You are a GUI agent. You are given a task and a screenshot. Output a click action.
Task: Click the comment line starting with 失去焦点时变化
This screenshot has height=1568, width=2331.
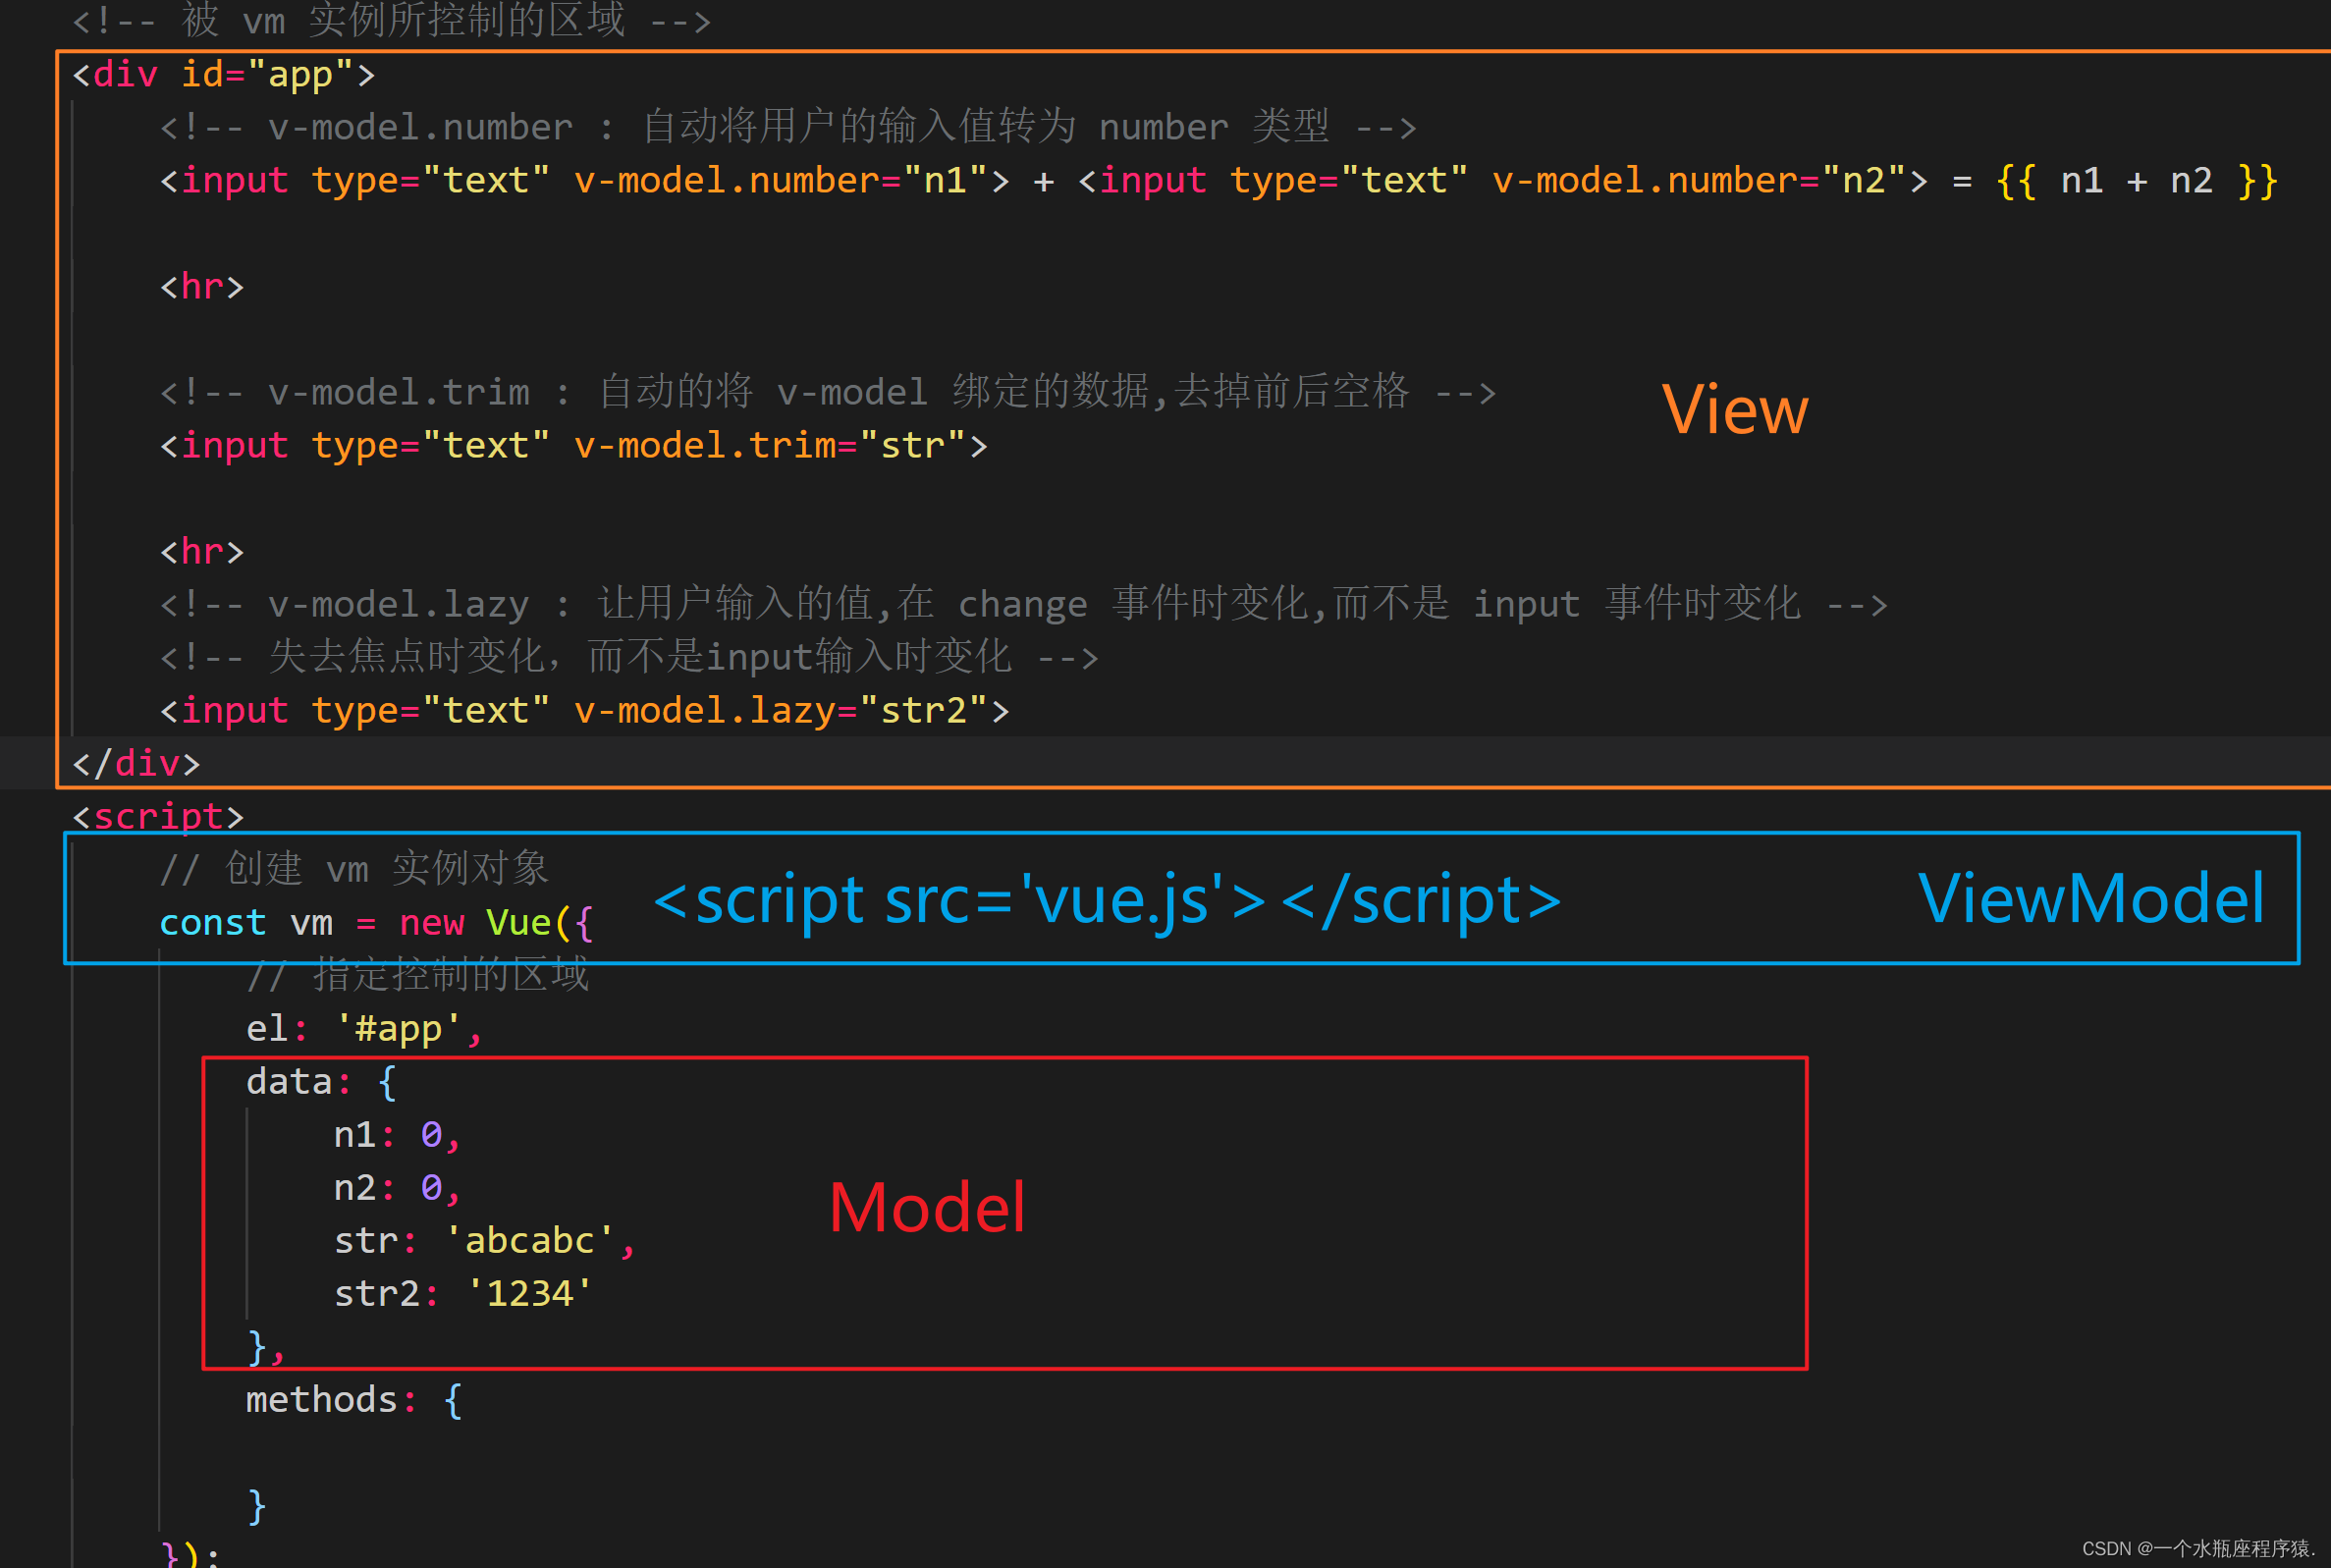coord(629,657)
